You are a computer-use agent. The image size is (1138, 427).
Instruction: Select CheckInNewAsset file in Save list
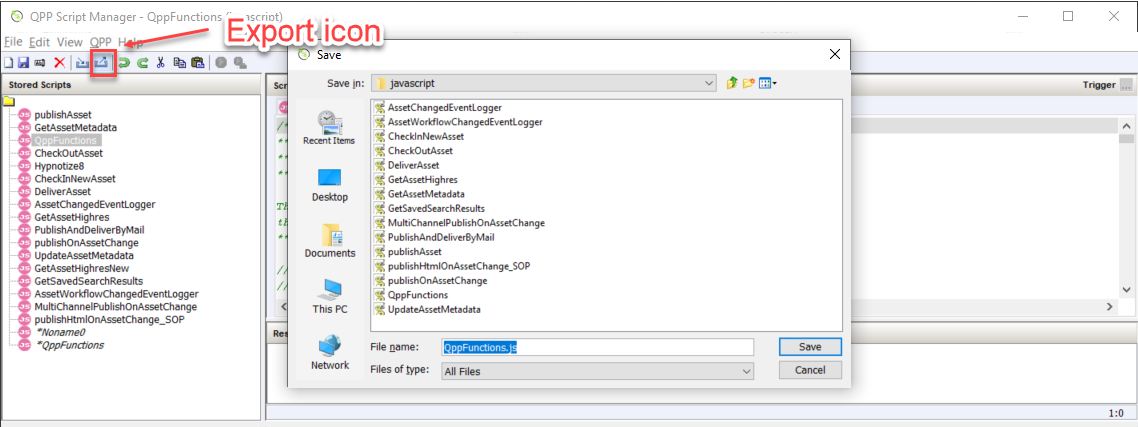[426, 136]
